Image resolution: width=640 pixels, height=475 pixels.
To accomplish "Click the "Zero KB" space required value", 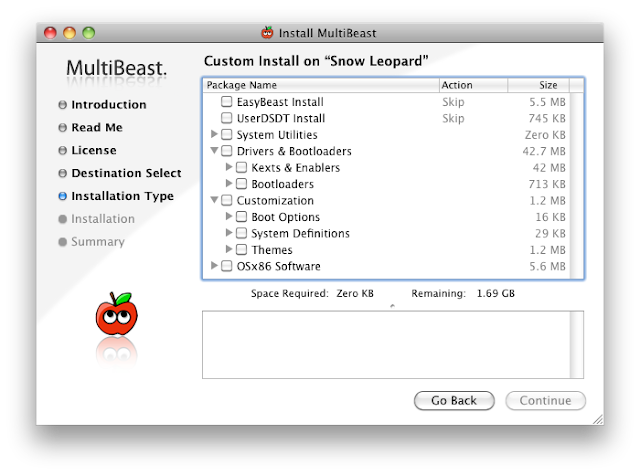I will pos(355,293).
